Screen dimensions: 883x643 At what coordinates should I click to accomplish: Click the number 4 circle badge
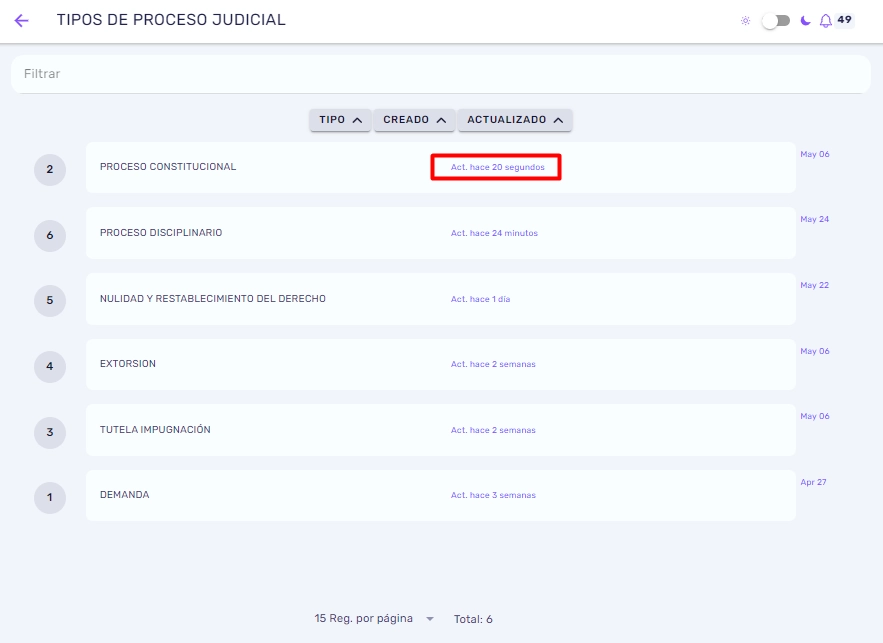[50, 367]
